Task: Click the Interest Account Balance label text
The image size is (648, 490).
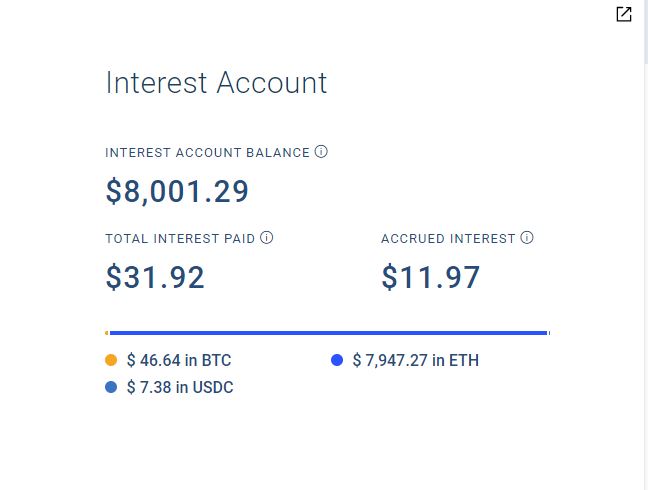Action: (207, 153)
